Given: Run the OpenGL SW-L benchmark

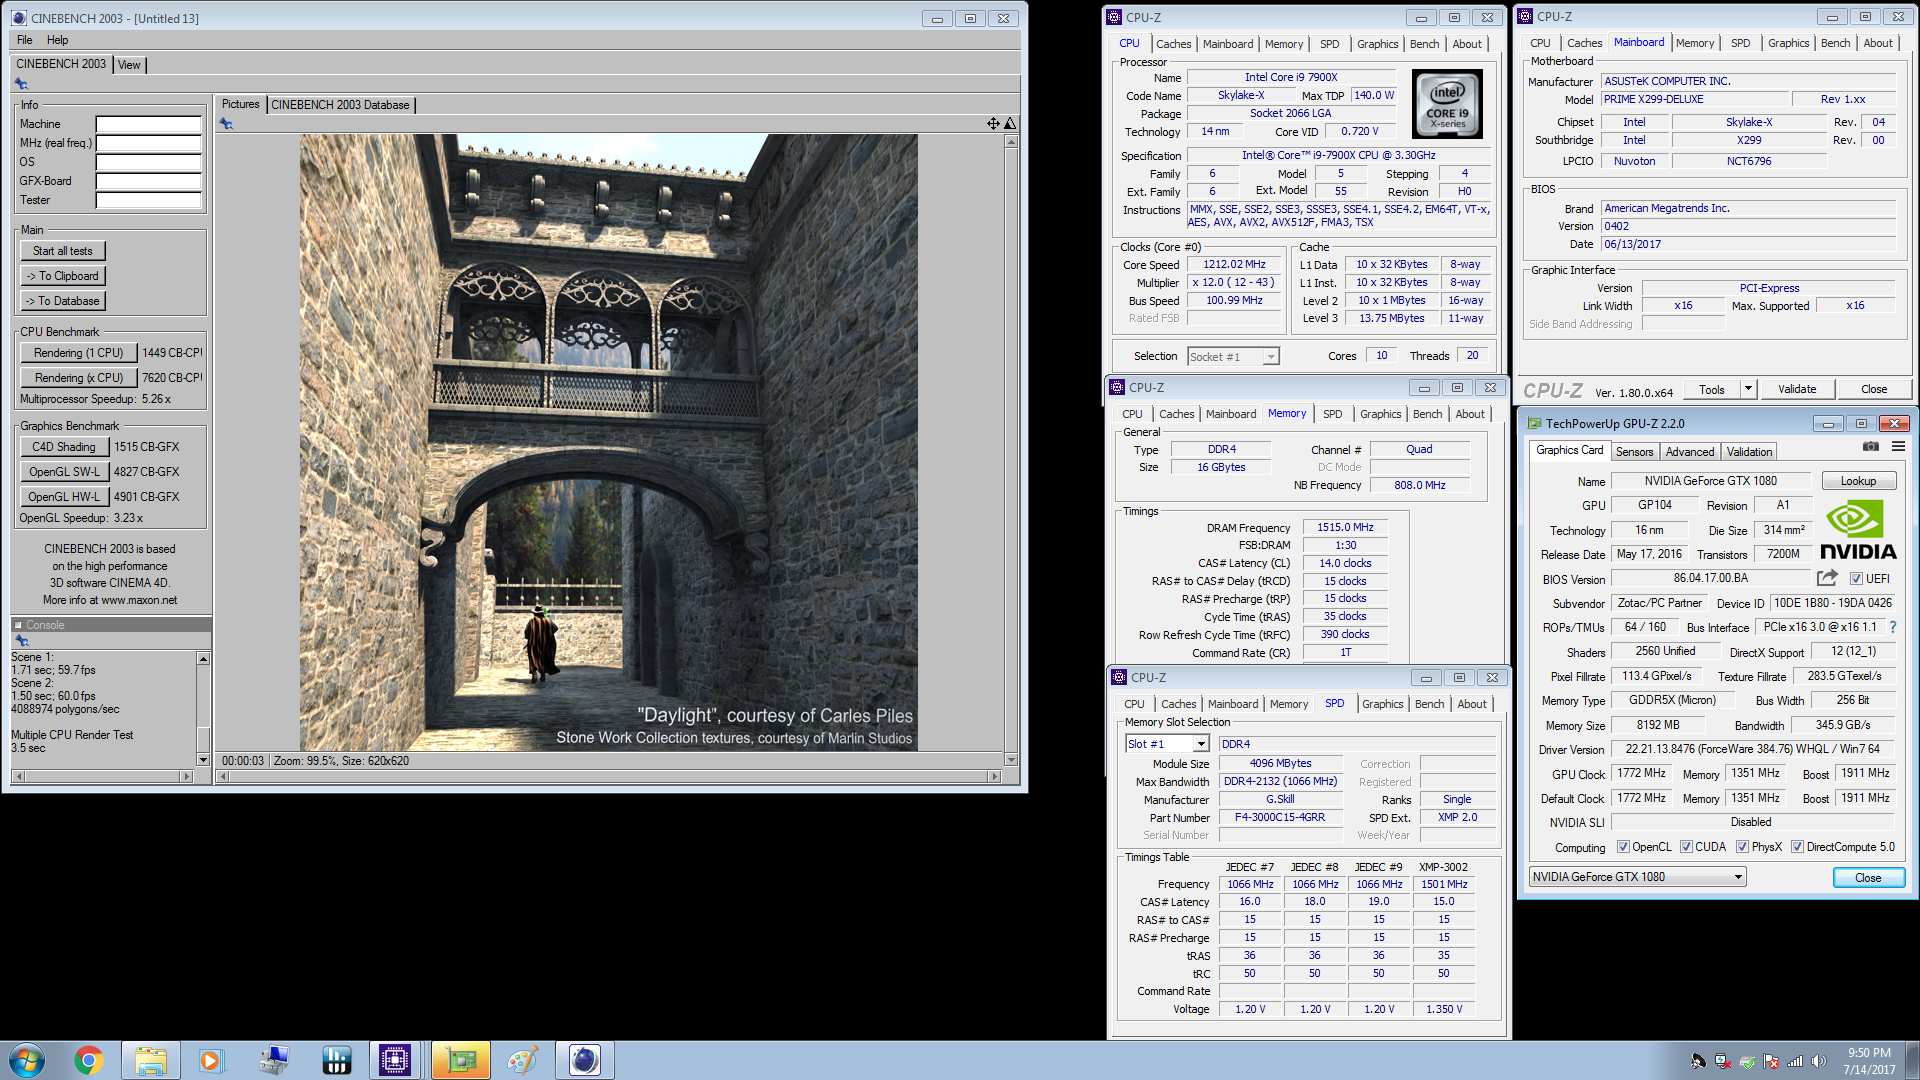Looking at the screenshot, I should [x=64, y=472].
